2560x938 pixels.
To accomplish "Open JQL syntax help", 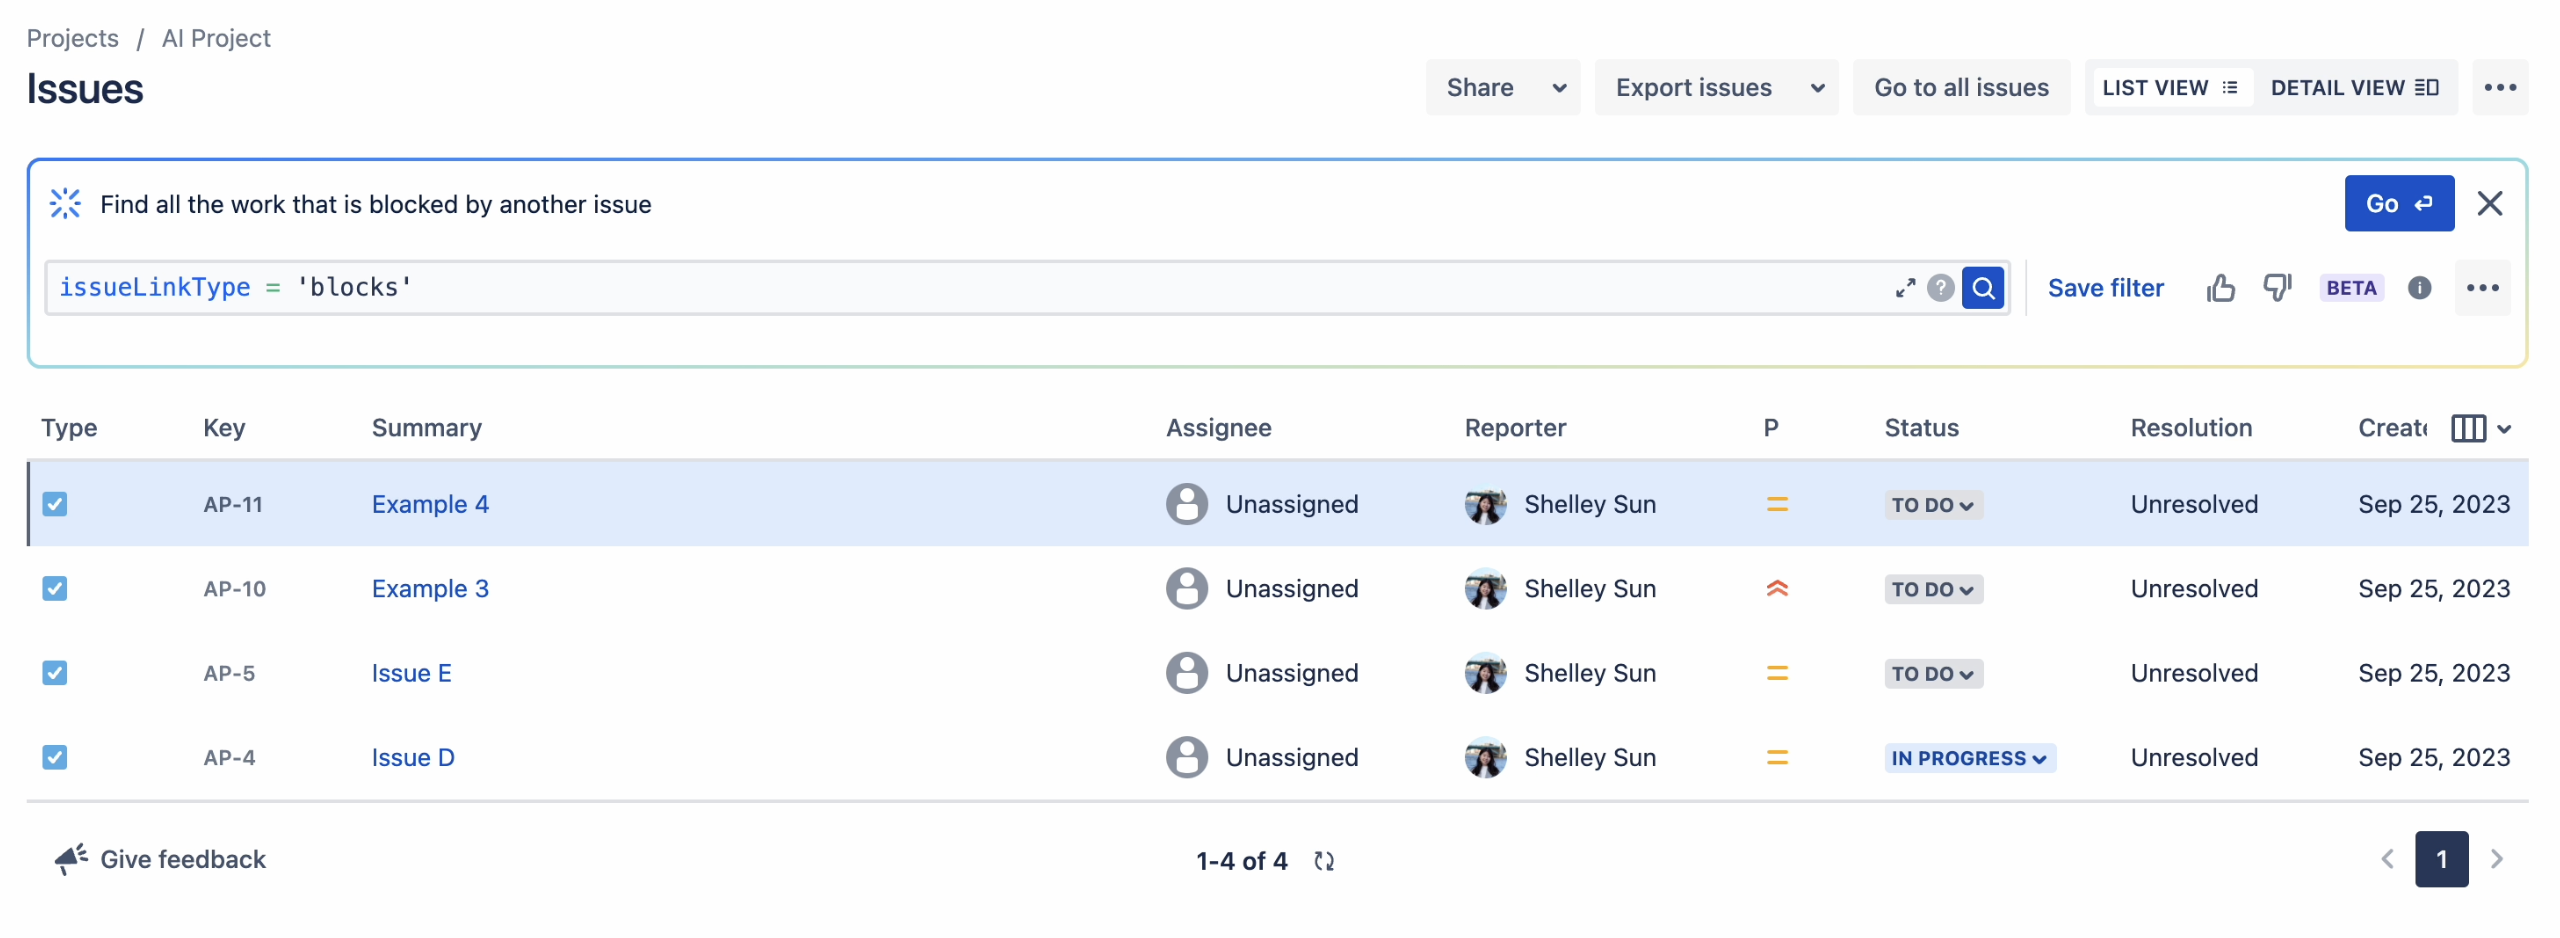I will pyautogui.click(x=1942, y=287).
